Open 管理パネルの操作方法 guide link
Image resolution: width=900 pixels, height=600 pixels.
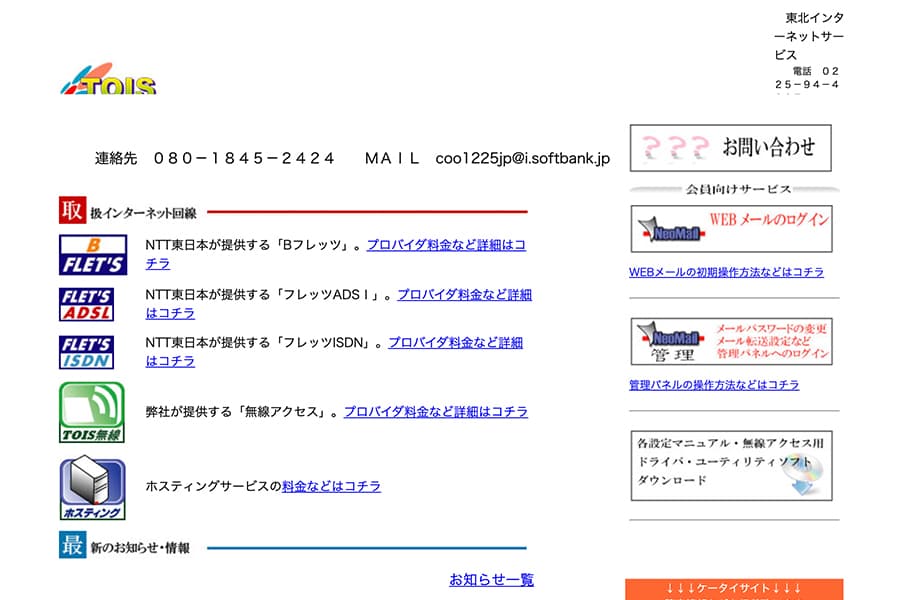[714, 385]
